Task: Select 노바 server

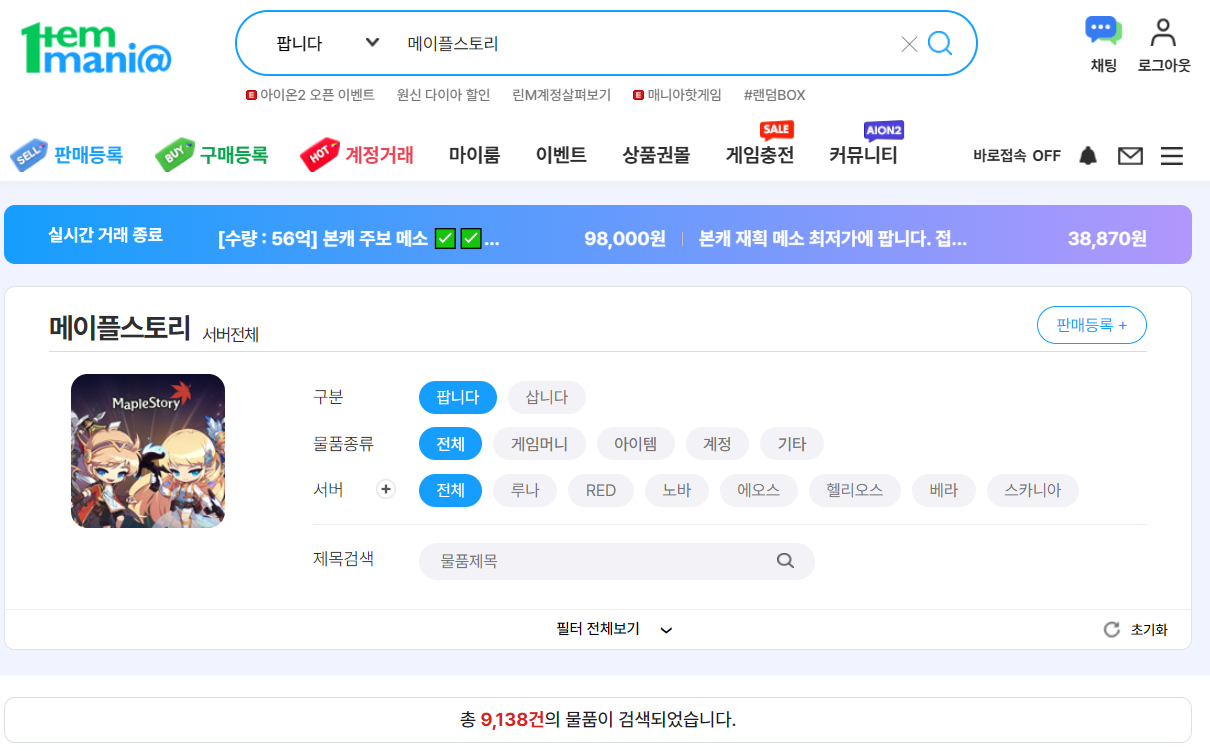Action: (x=677, y=491)
